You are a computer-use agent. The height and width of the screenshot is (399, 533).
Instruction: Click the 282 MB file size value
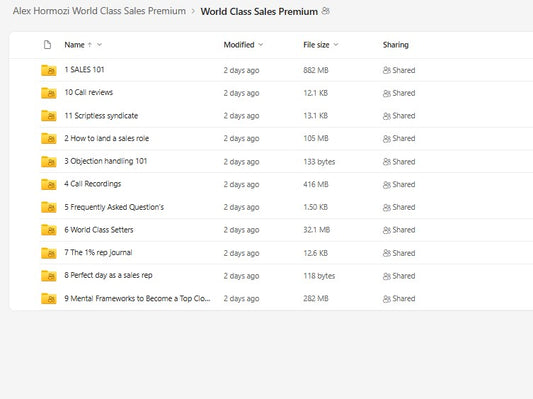click(316, 299)
